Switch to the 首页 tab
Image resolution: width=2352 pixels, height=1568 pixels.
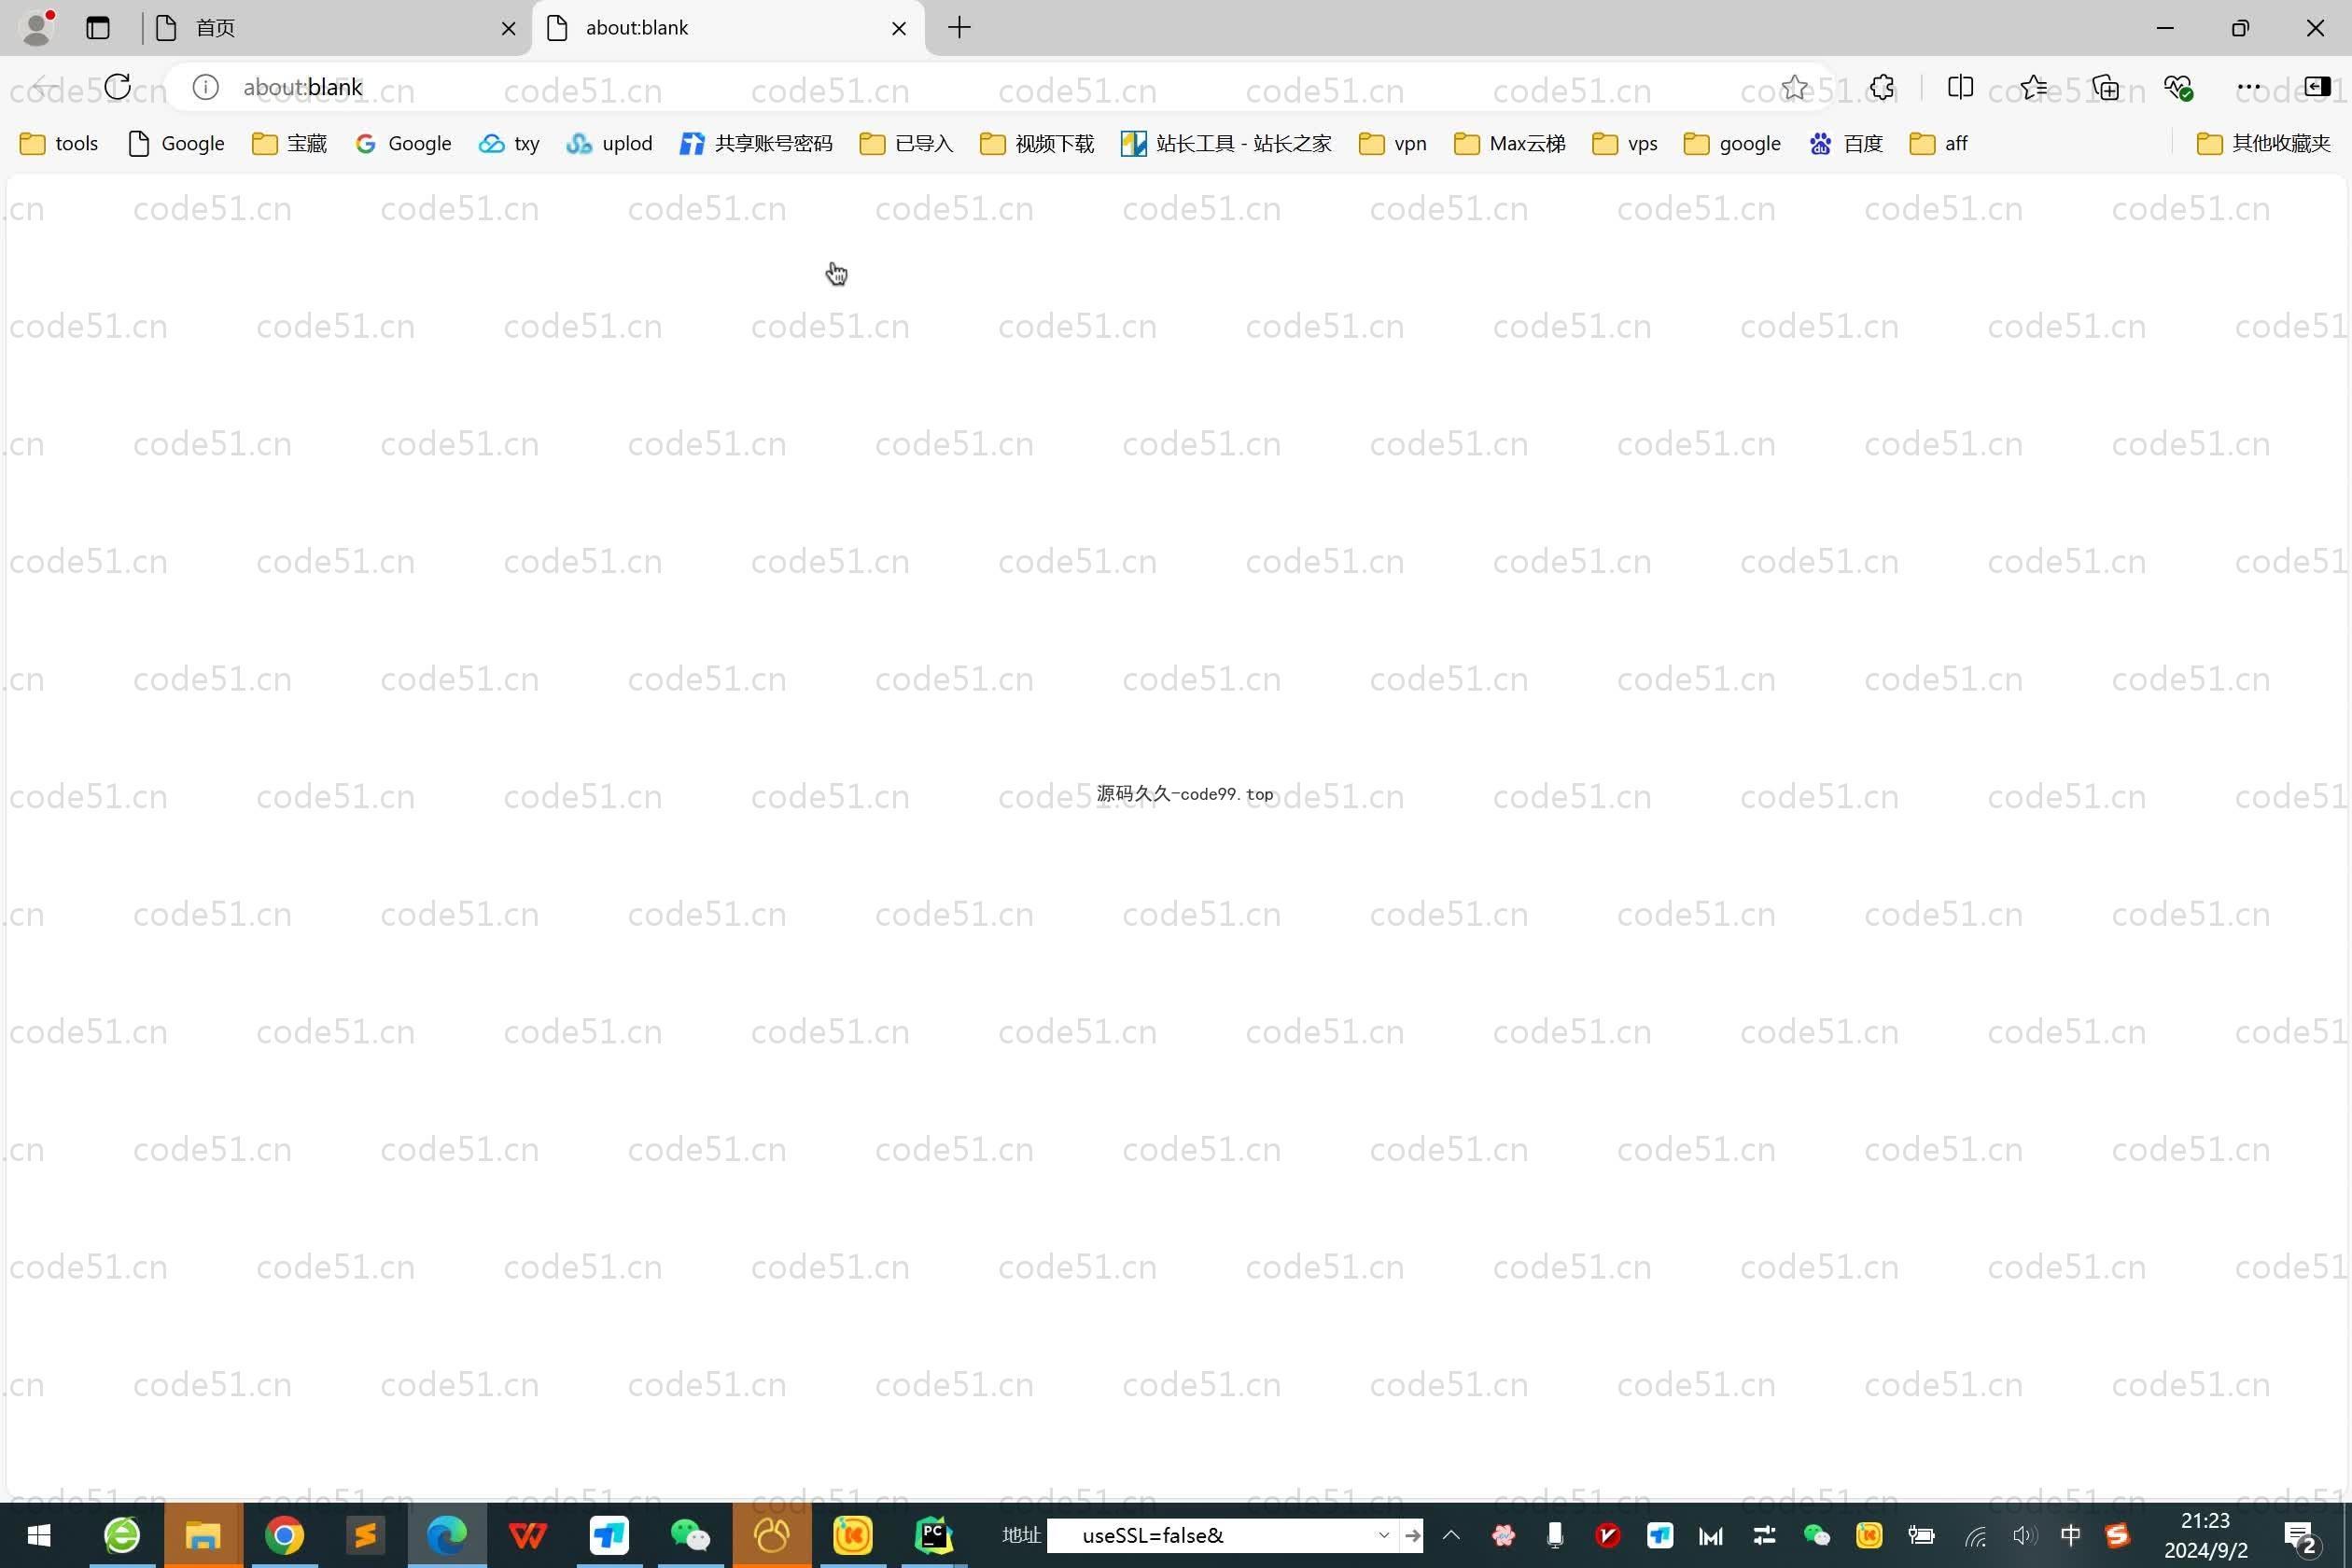[336, 28]
